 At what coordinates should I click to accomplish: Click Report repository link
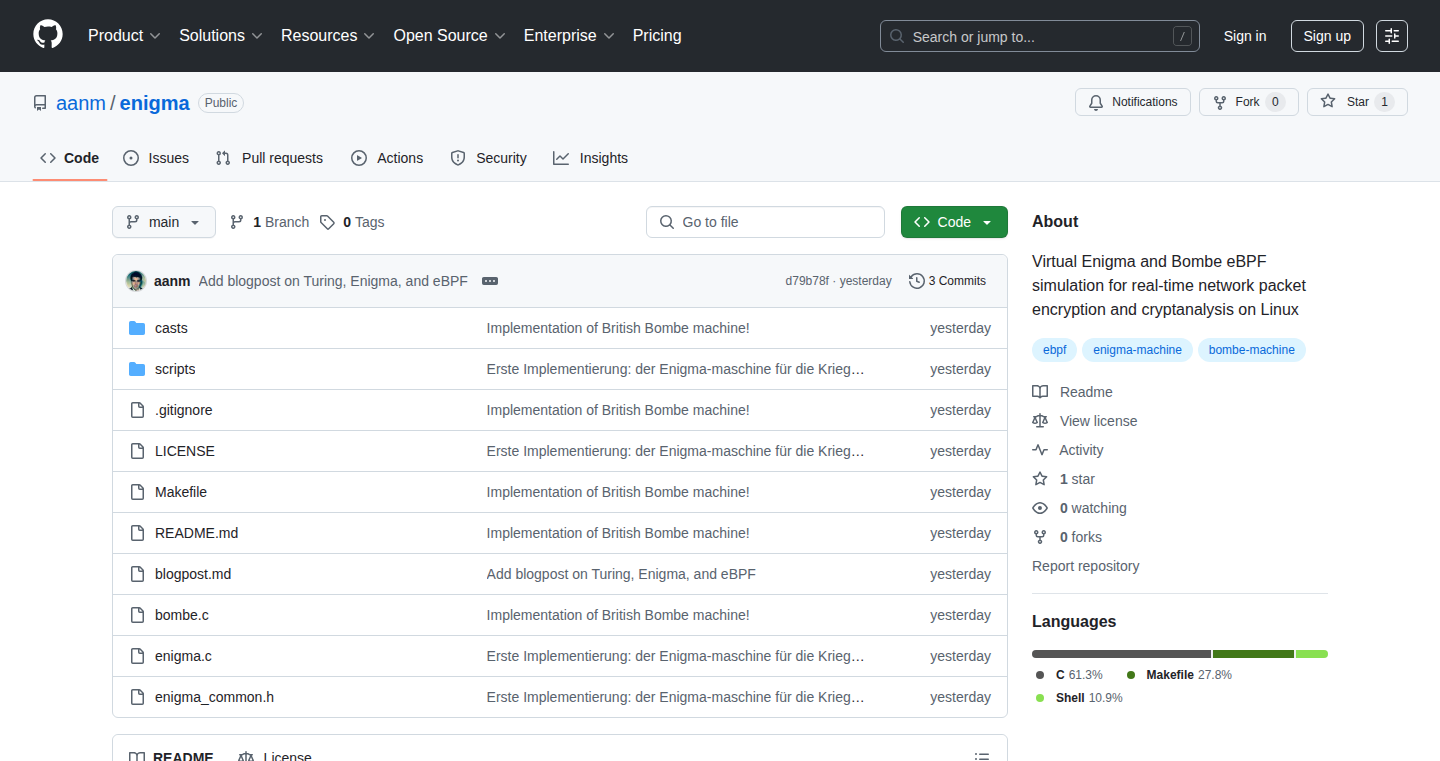pos(1085,566)
